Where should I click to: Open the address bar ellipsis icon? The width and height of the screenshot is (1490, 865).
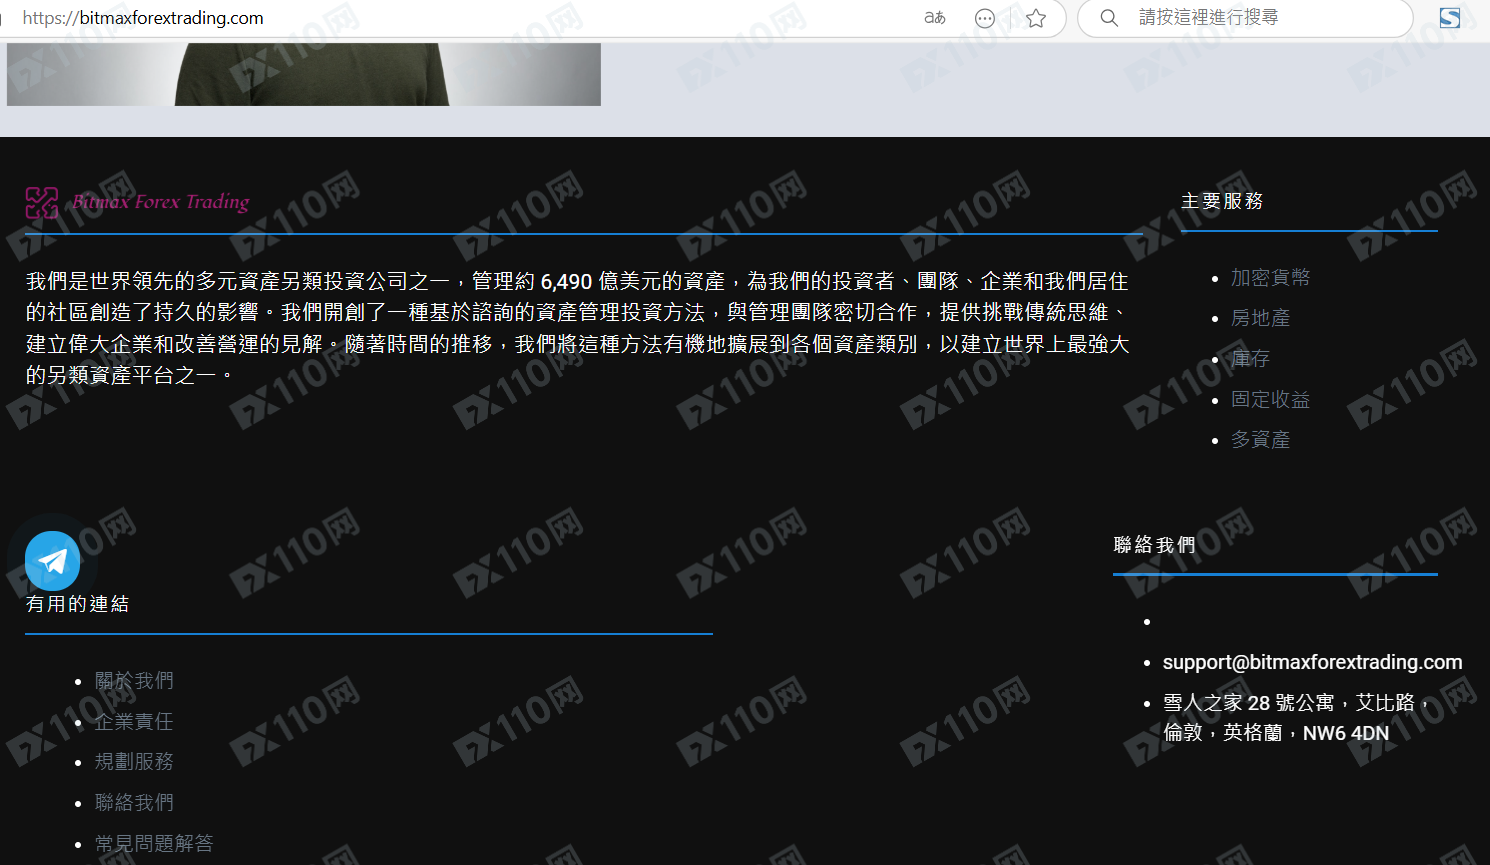click(x=985, y=18)
